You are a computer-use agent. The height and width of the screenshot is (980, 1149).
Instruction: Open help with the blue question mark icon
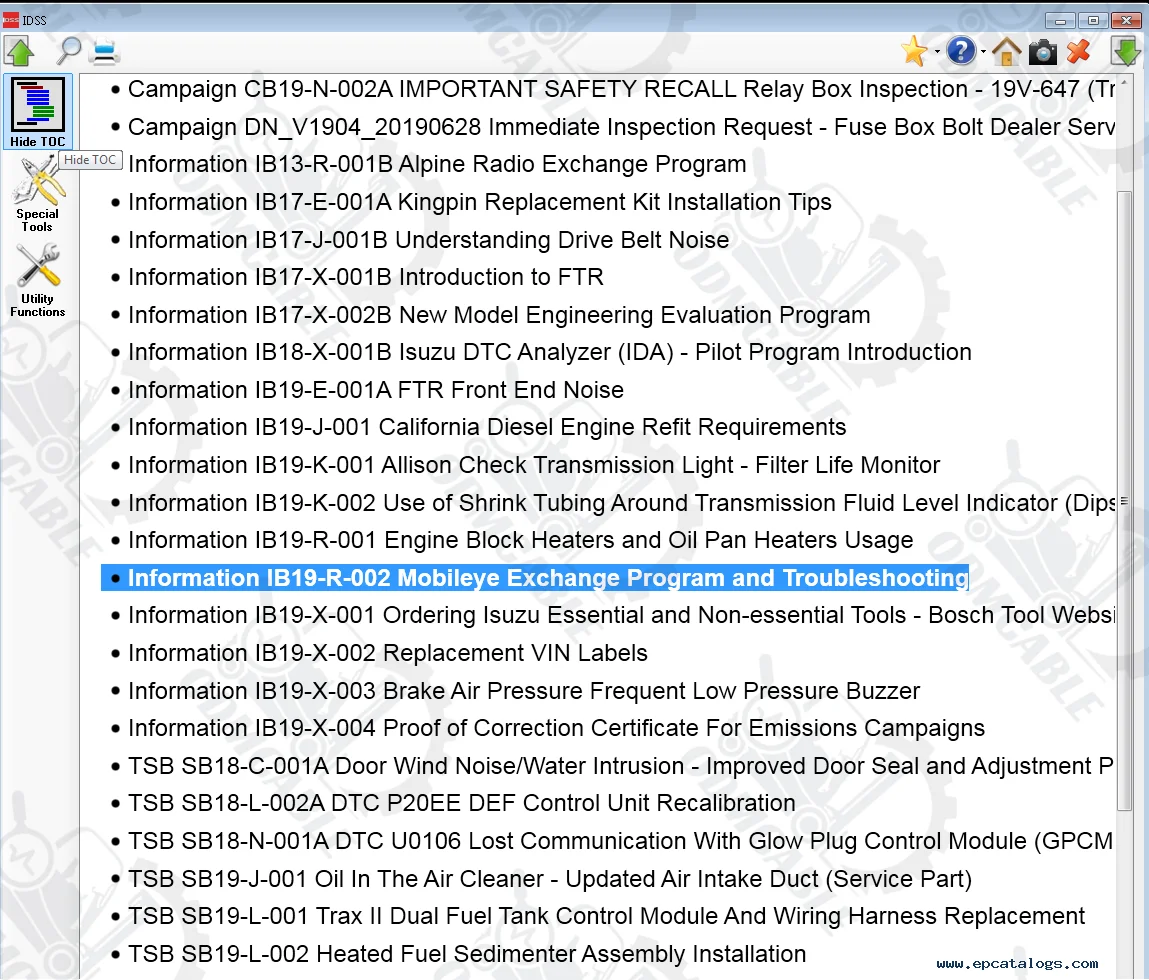960,51
